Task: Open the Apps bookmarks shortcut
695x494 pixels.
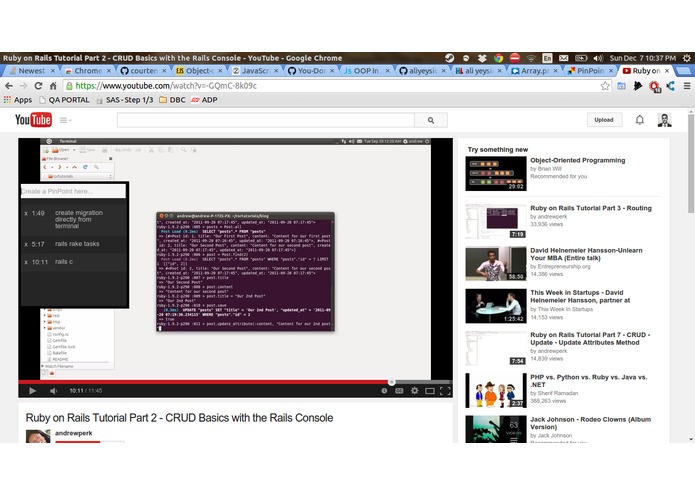Action: [18, 100]
